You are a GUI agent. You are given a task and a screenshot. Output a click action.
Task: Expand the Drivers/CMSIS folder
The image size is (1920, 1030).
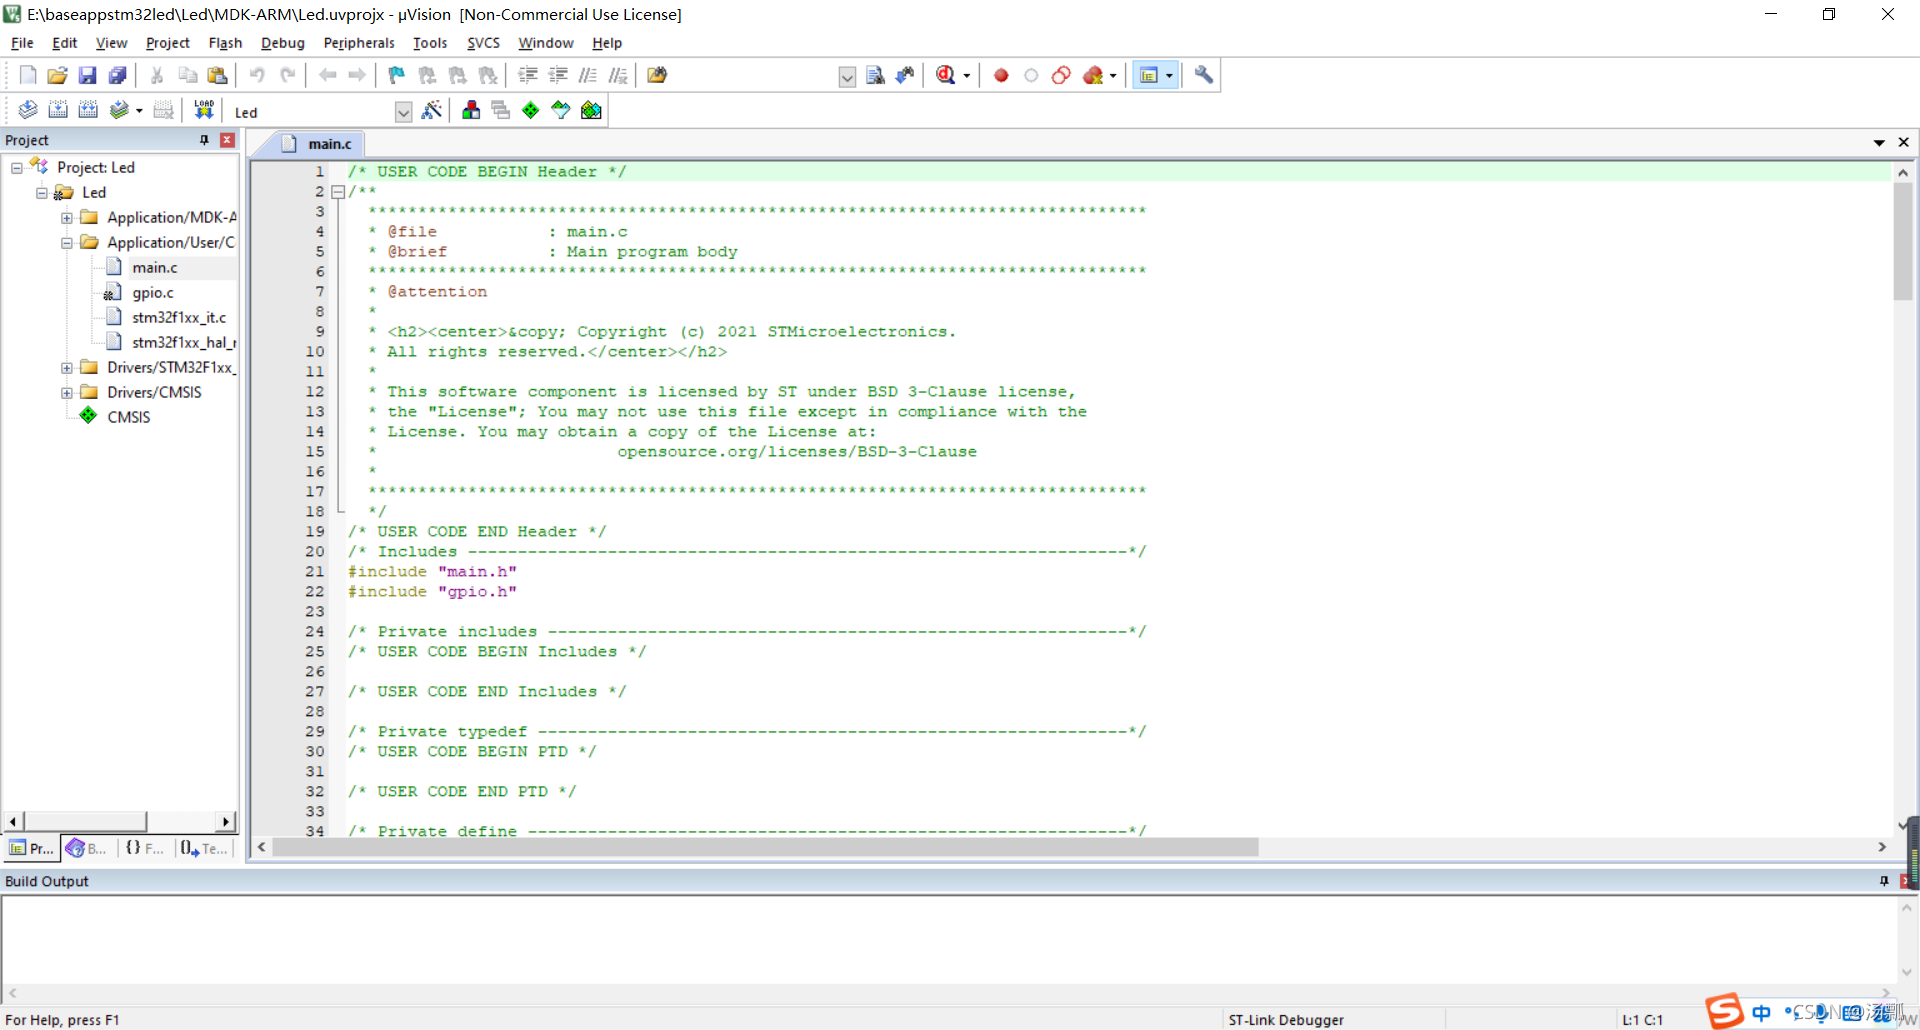pyautogui.click(x=67, y=393)
